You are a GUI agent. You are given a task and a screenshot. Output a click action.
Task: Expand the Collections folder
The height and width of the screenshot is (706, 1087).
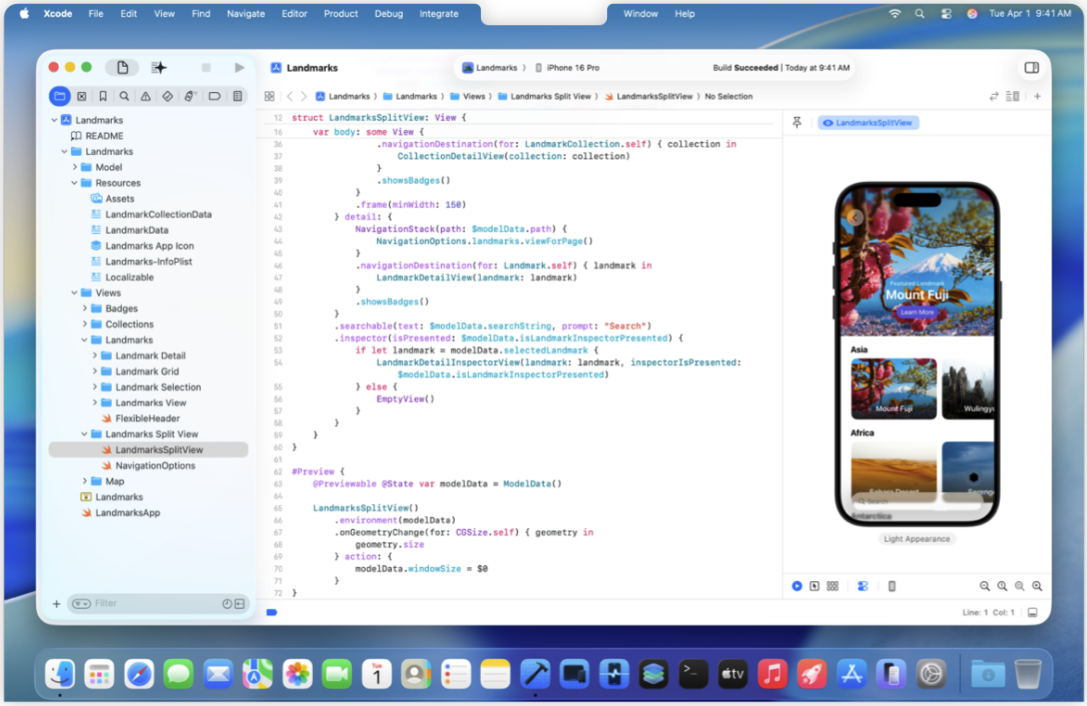click(x=85, y=324)
